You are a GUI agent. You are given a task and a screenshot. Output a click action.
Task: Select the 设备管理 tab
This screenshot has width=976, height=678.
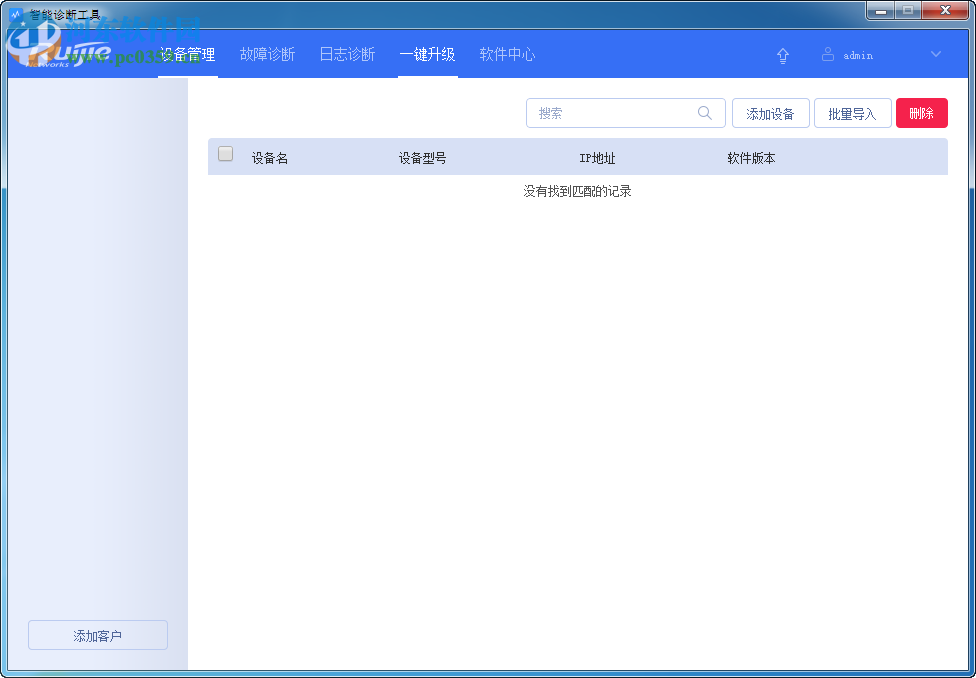pos(188,55)
